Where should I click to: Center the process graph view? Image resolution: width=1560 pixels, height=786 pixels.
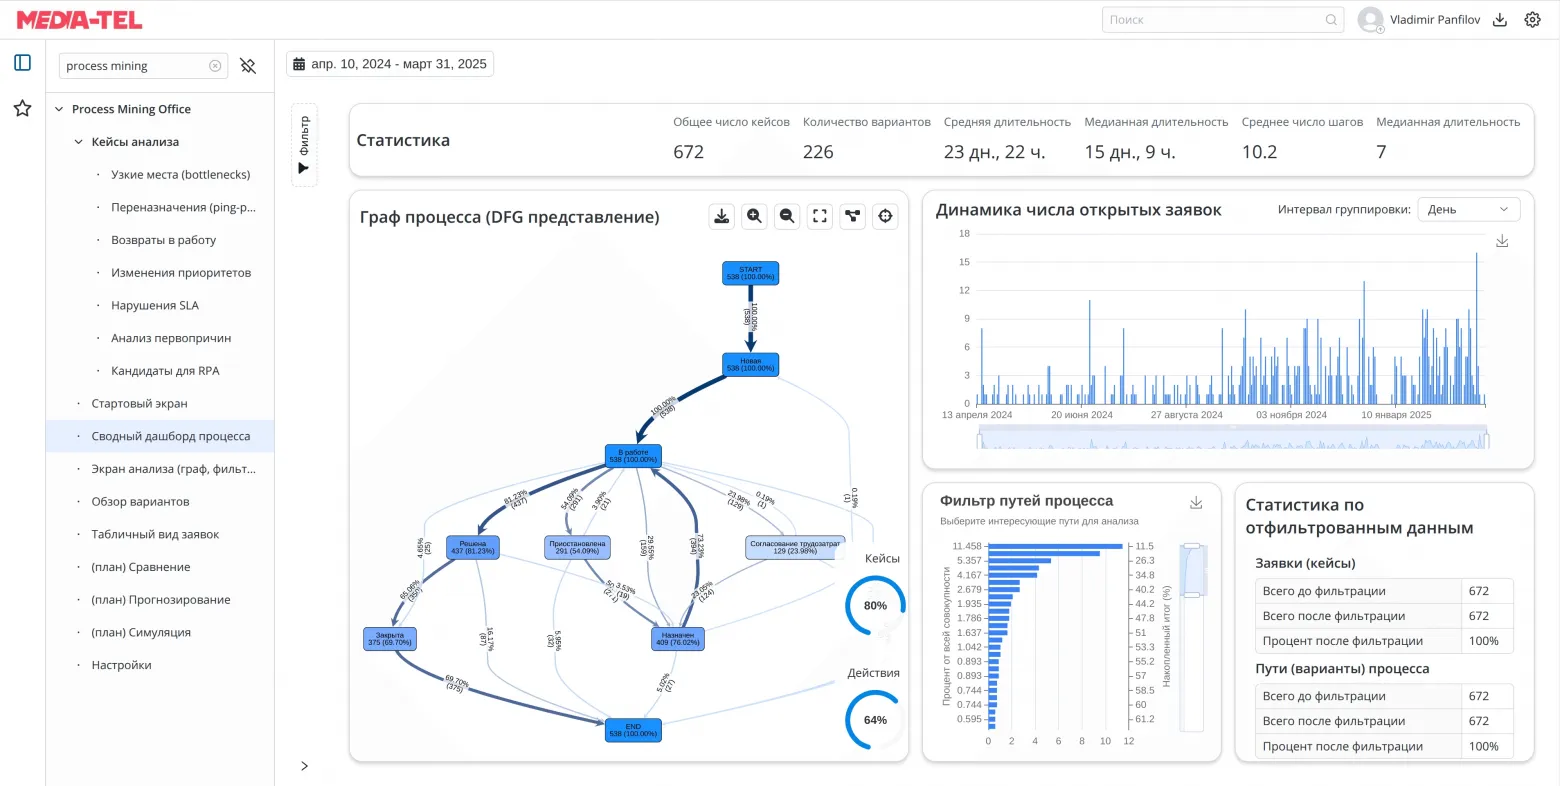pos(885,216)
